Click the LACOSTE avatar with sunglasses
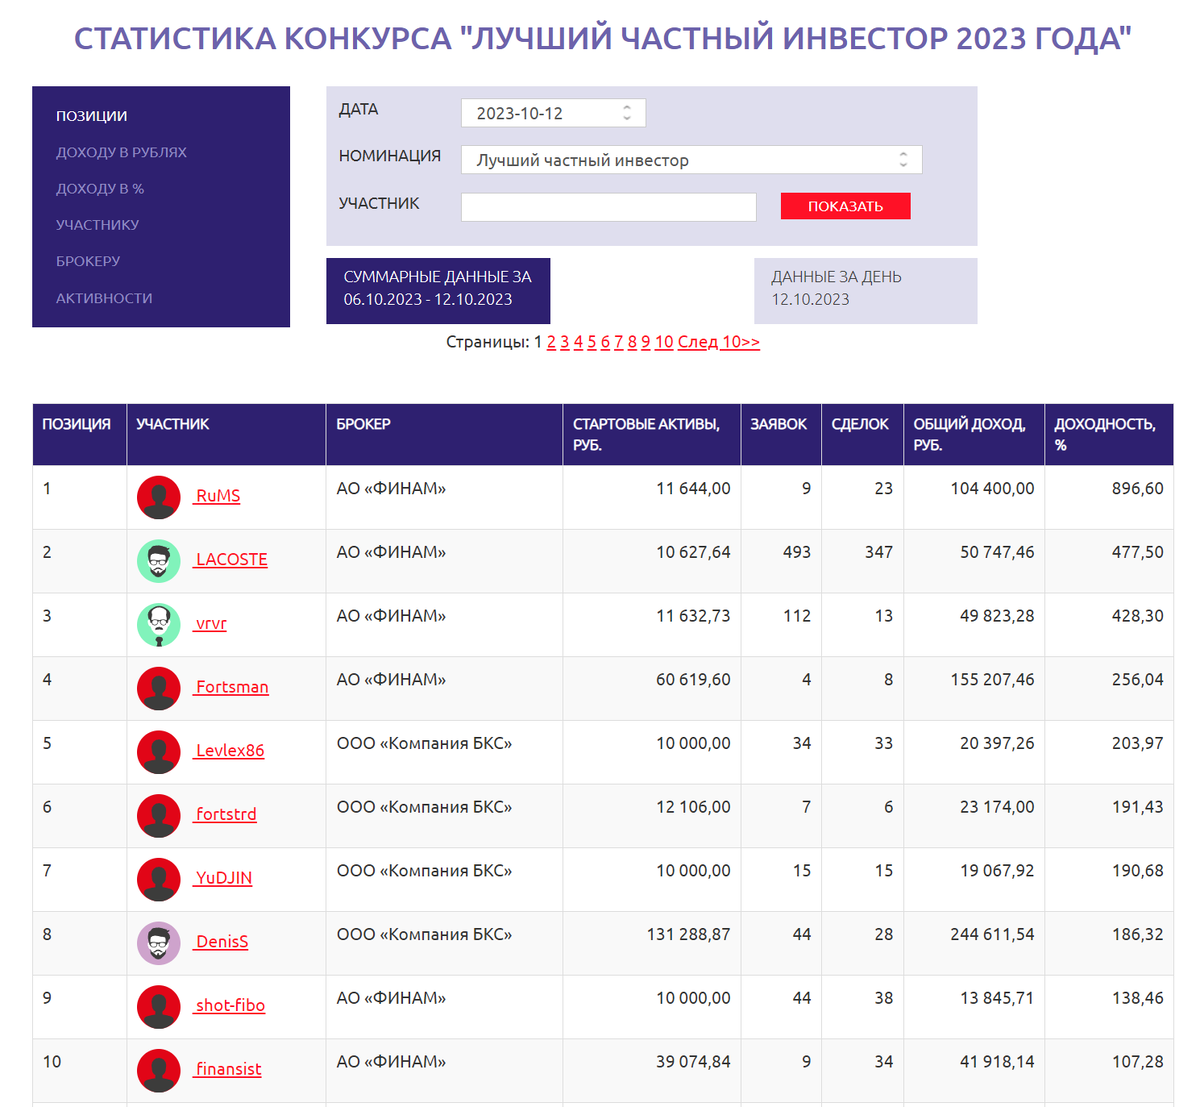Viewport: 1200px width, 1107px height. [158, 560]
